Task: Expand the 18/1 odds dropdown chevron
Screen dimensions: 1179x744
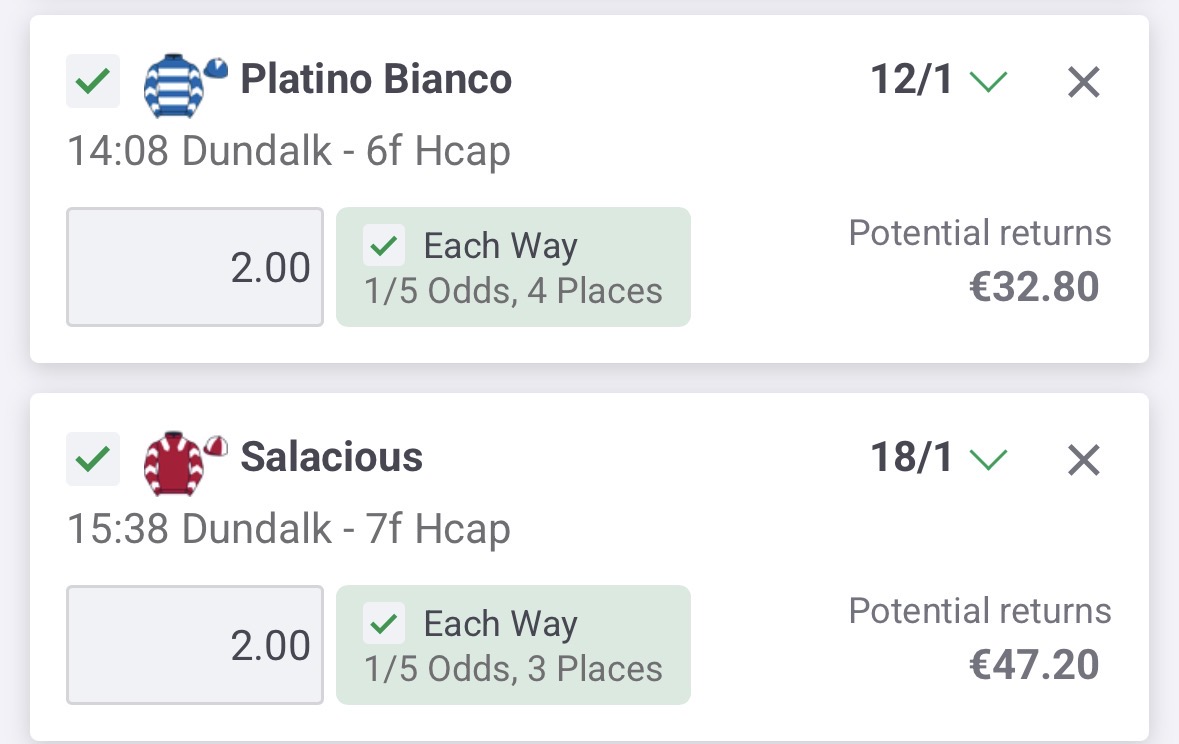Action: (988, 460)
